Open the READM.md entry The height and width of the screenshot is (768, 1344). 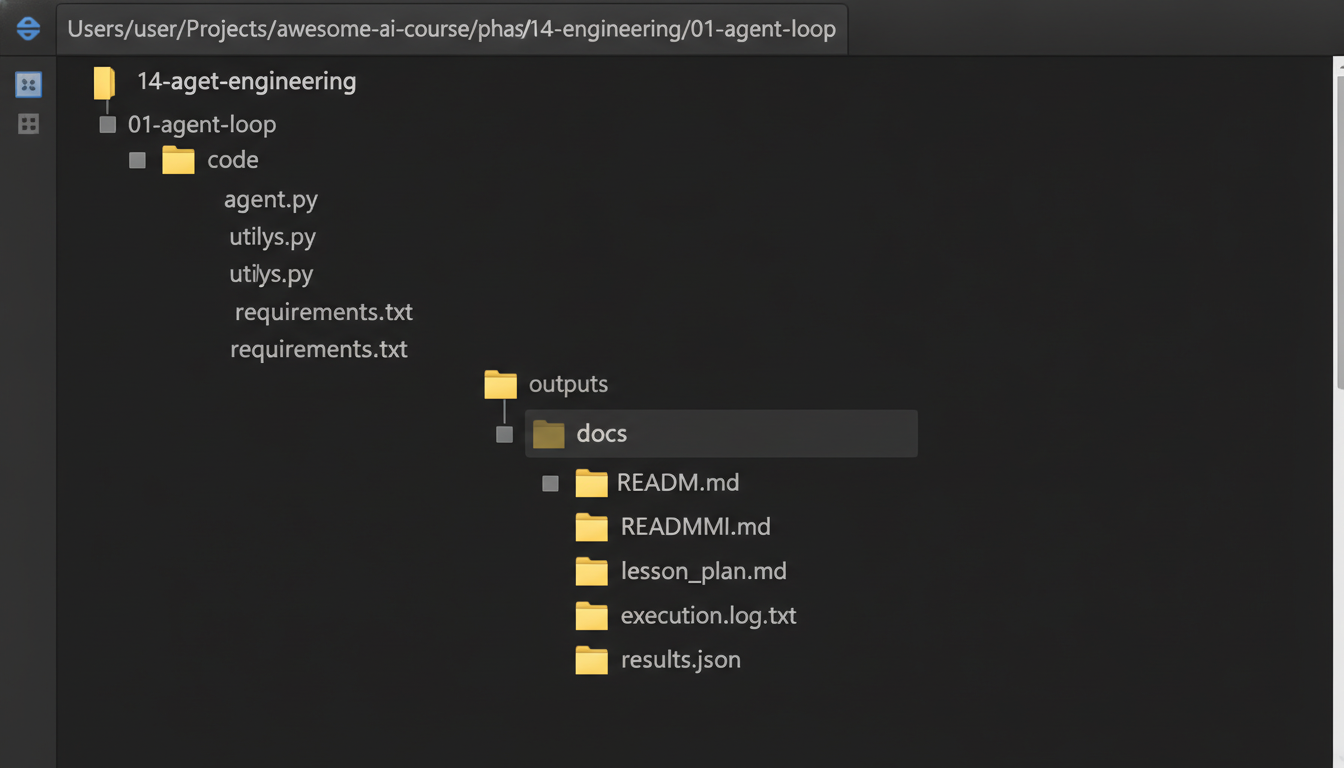click(678, 483)
